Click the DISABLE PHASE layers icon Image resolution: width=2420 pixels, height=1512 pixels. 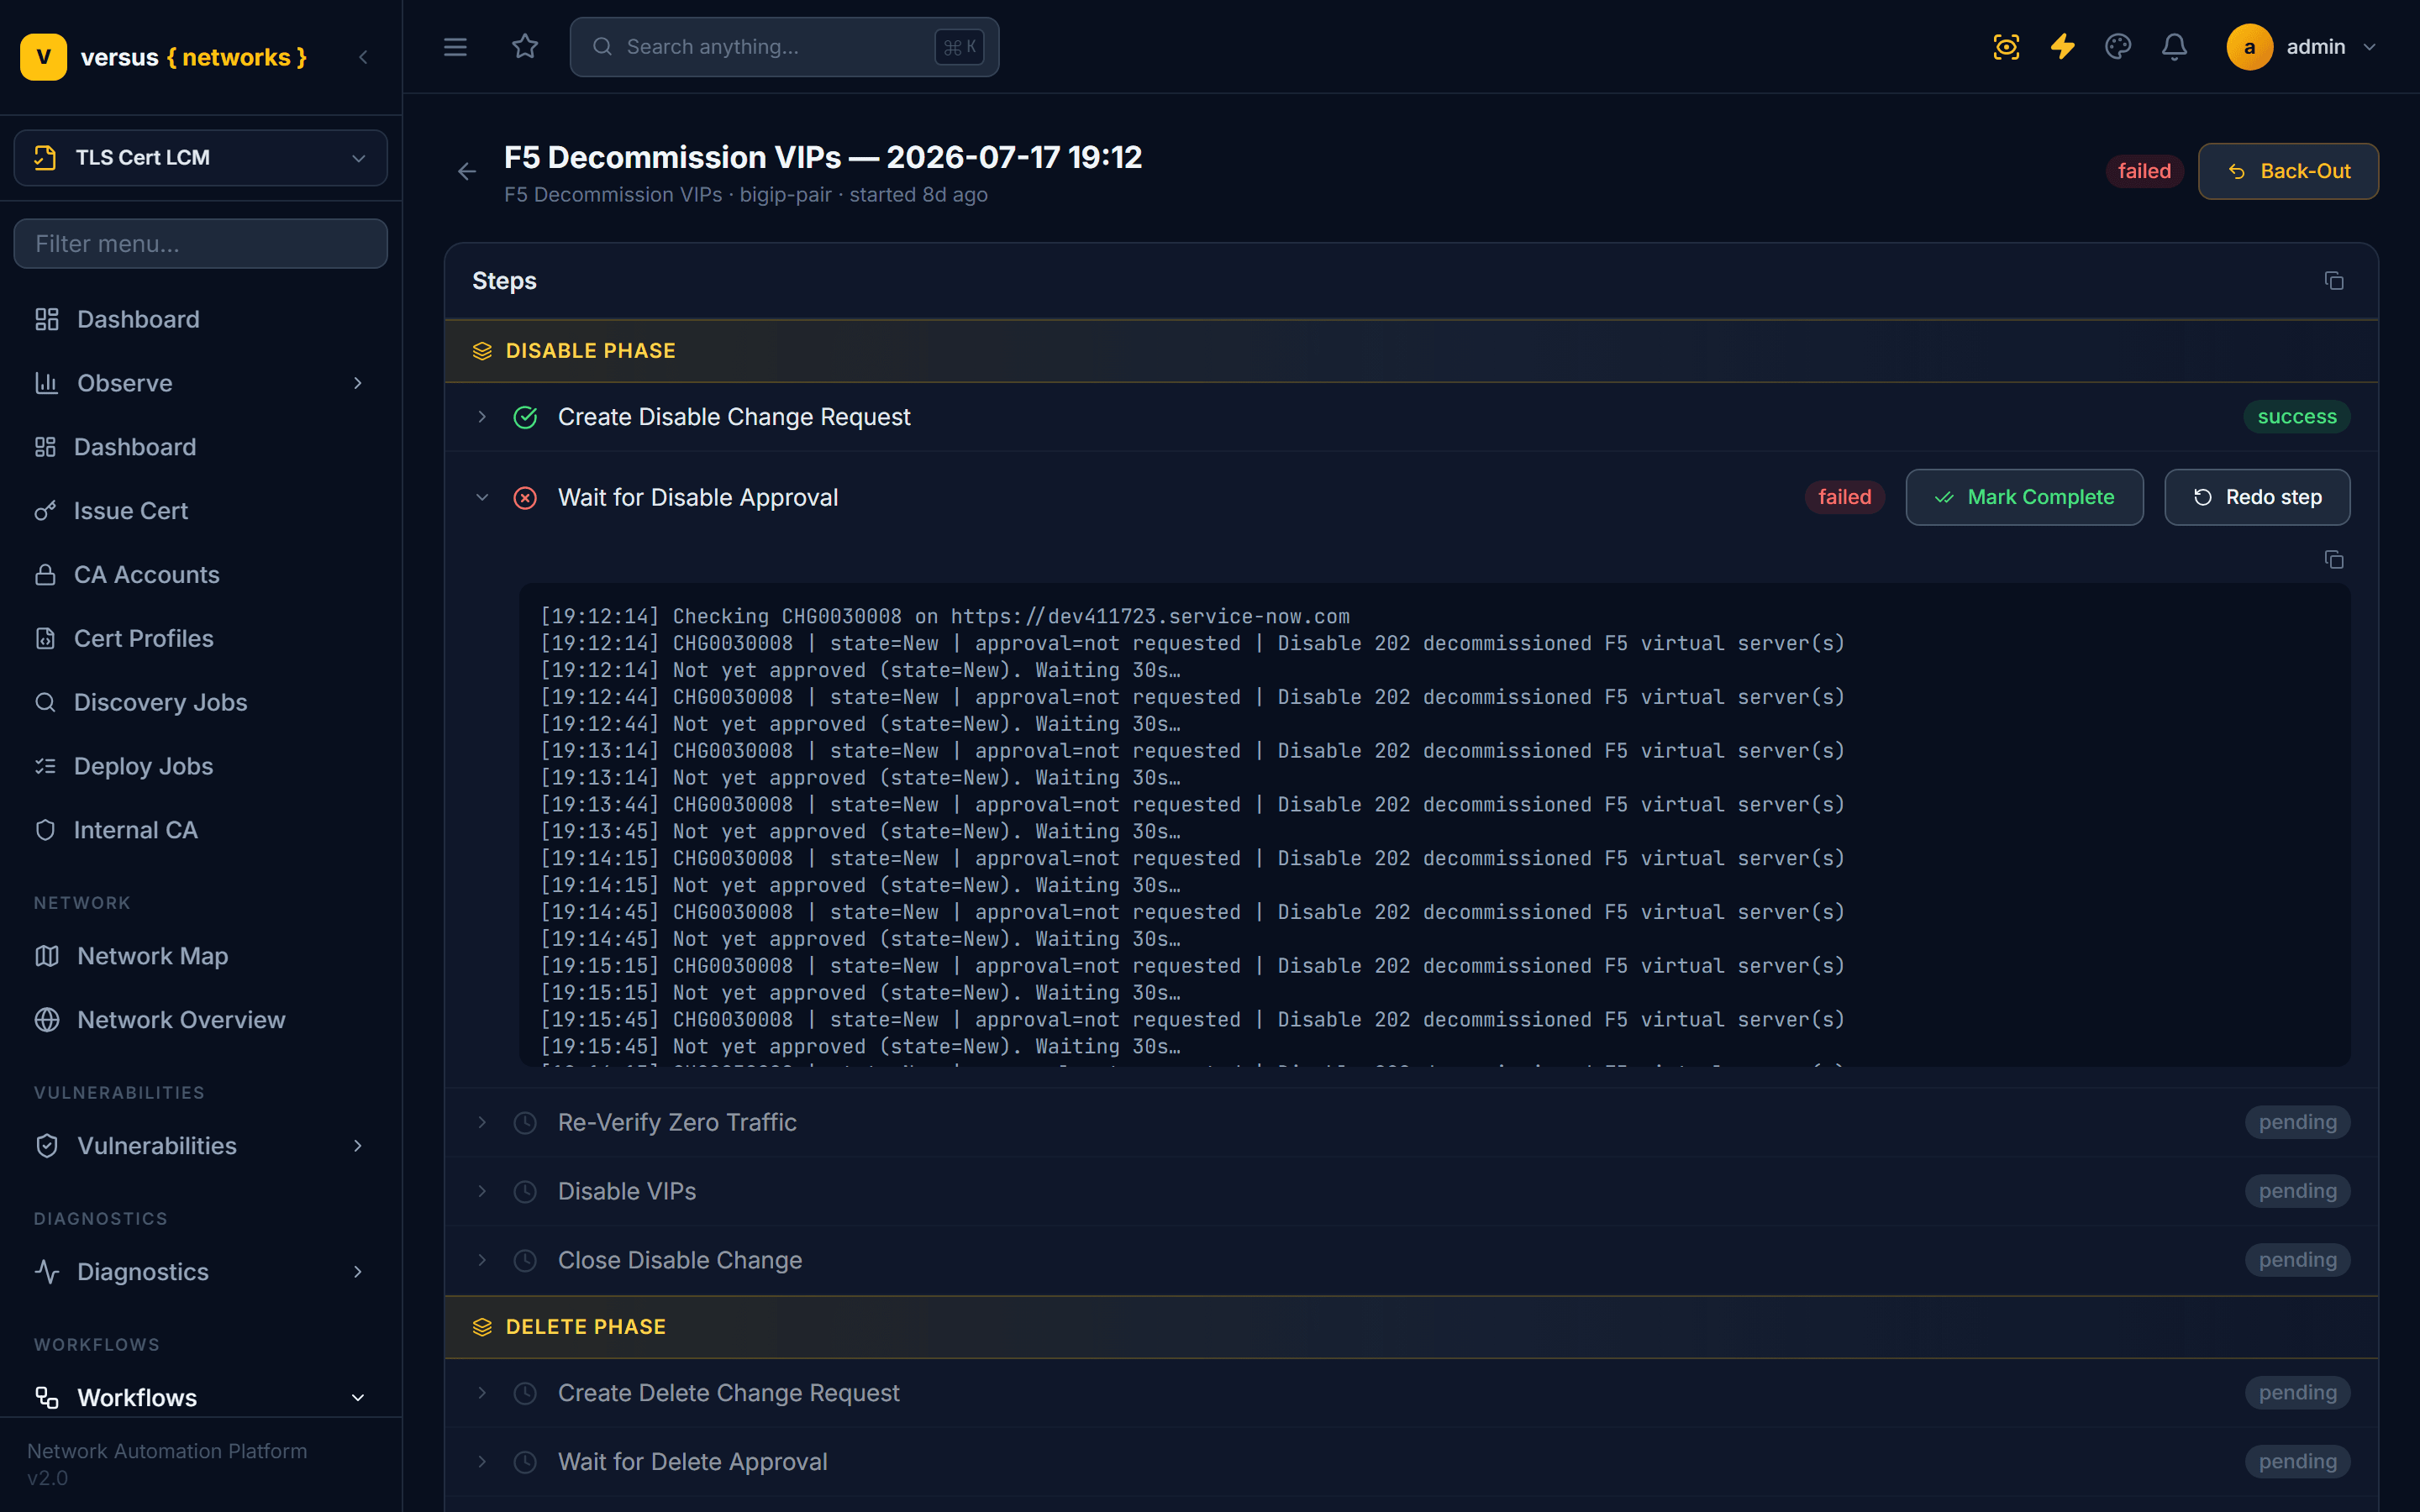coord(482,351)
